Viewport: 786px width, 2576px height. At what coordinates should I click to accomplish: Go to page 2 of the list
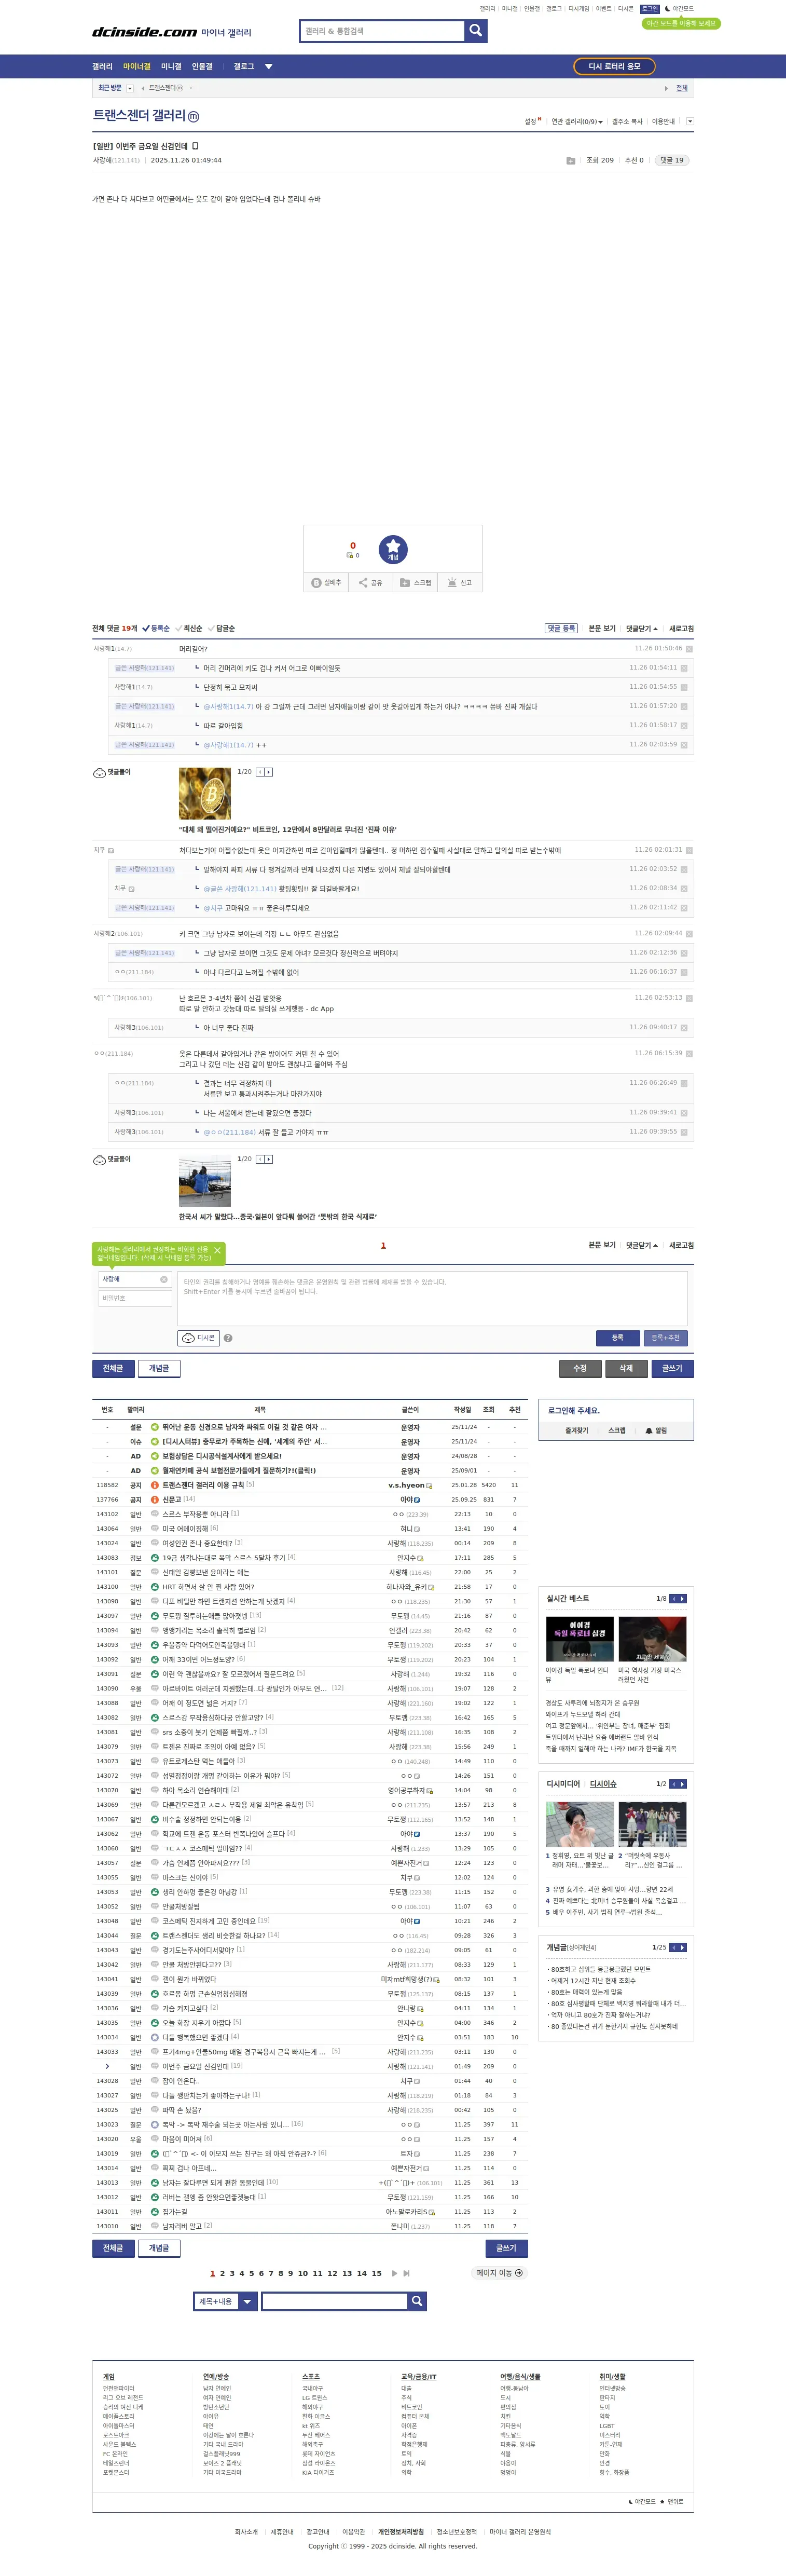click(x=222, y=2273)
